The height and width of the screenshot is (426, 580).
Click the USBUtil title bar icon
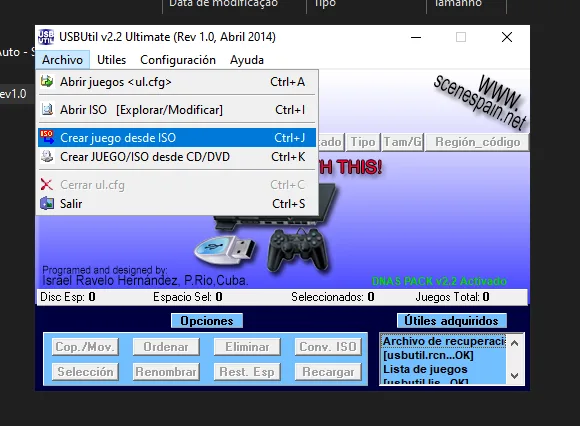click(46, 37)
